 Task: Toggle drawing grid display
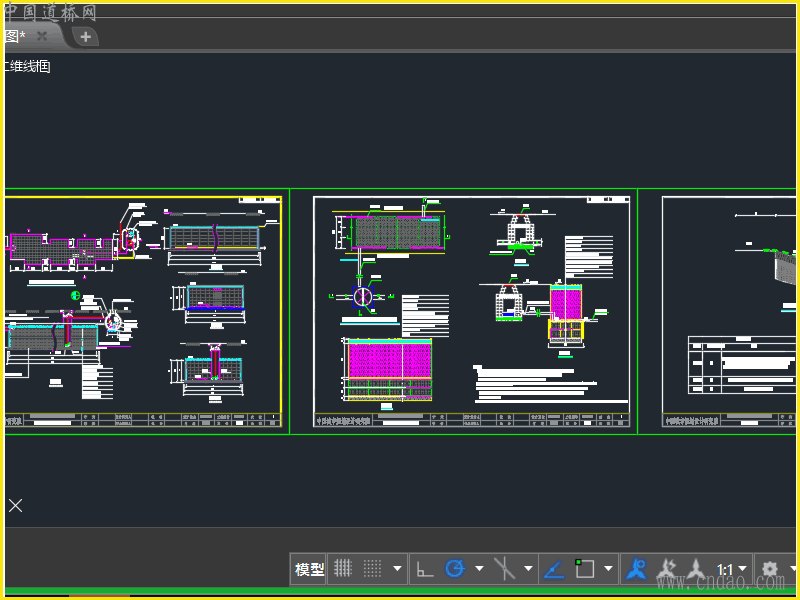tap(343, 569)
